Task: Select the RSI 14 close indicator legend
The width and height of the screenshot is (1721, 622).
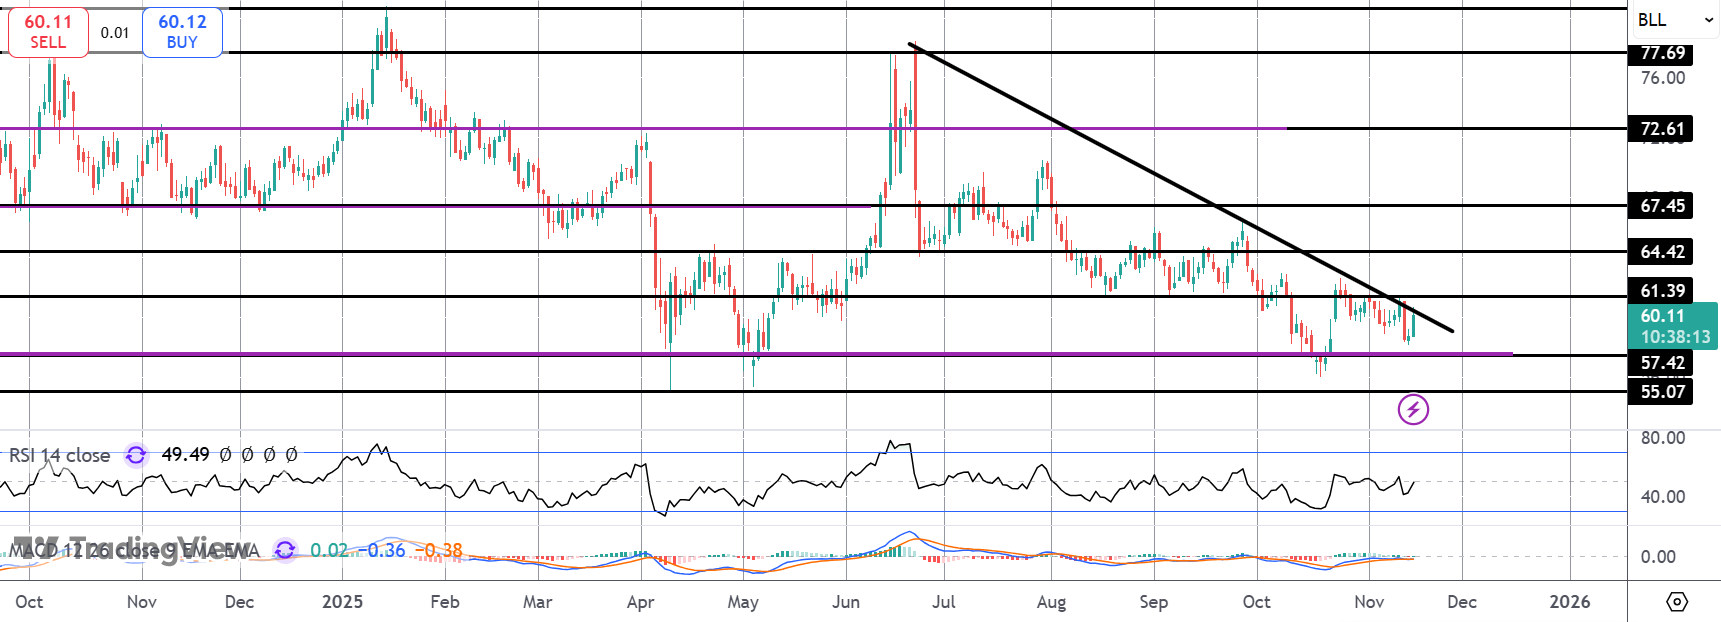Action: click(x=60, y=455)
